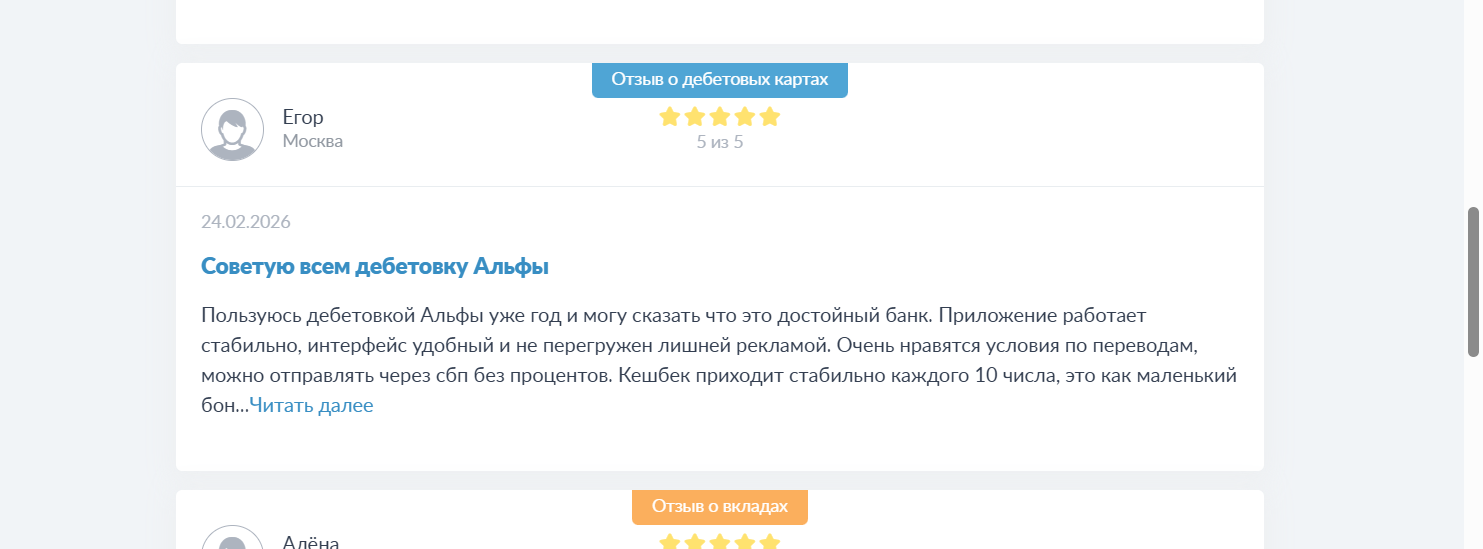This screenshot has height=549, width=1483.
Task: Open review titled 'Советую всем дебетовку Альфы'
Action: (375, 267)
